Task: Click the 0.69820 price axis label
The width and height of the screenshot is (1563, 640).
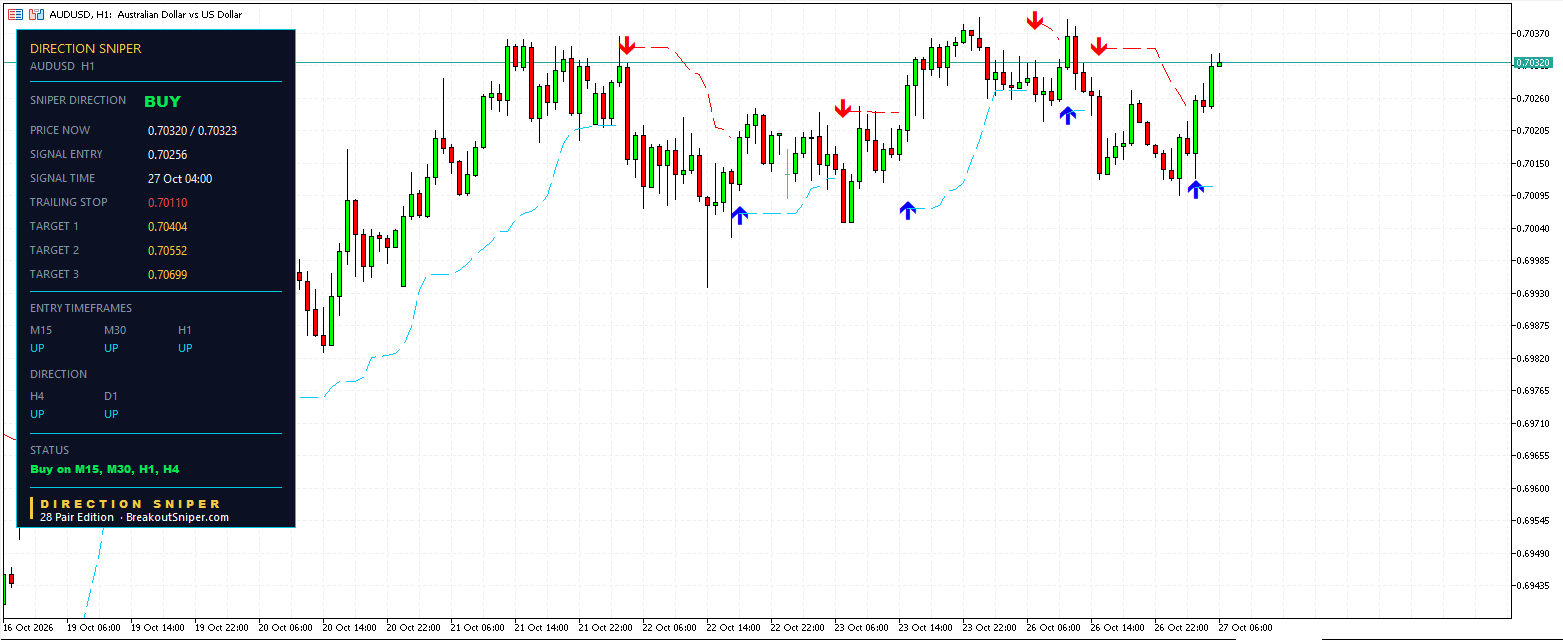Action: point(1533,358)
